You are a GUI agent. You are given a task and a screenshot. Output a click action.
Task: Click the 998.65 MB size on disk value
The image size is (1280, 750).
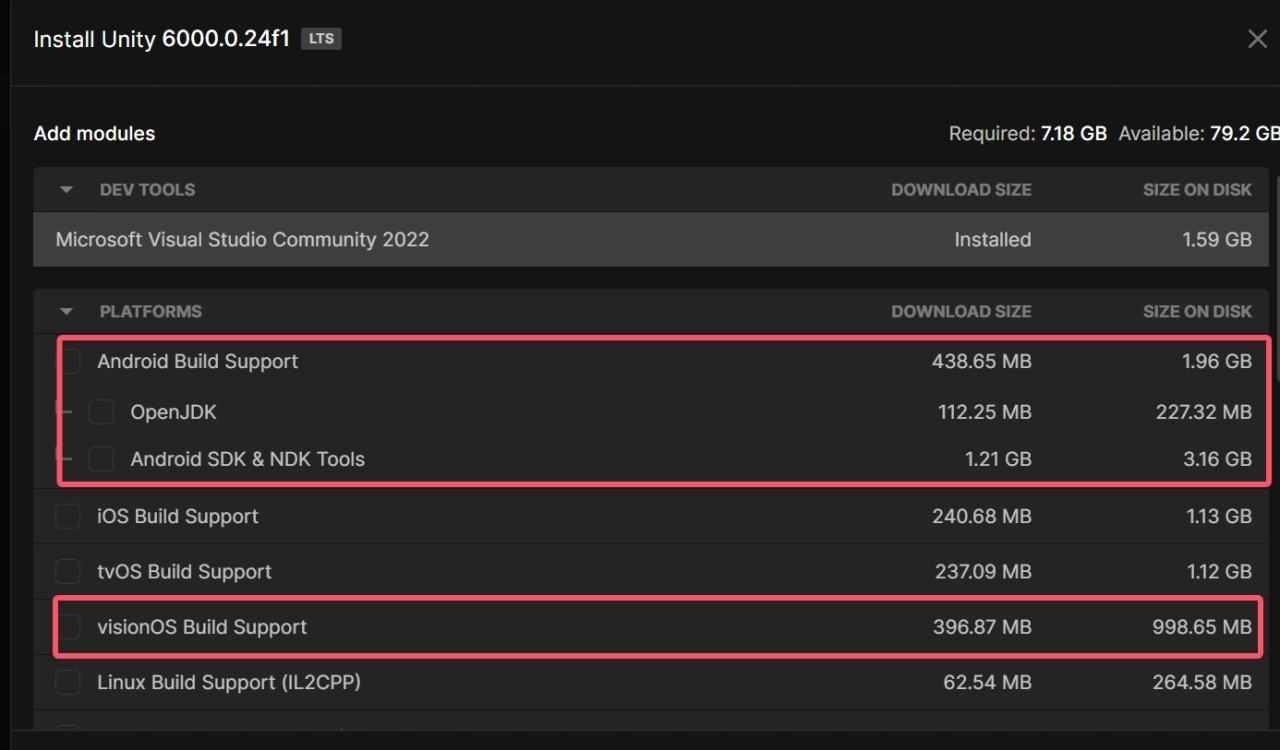[x=1201, y=627]
